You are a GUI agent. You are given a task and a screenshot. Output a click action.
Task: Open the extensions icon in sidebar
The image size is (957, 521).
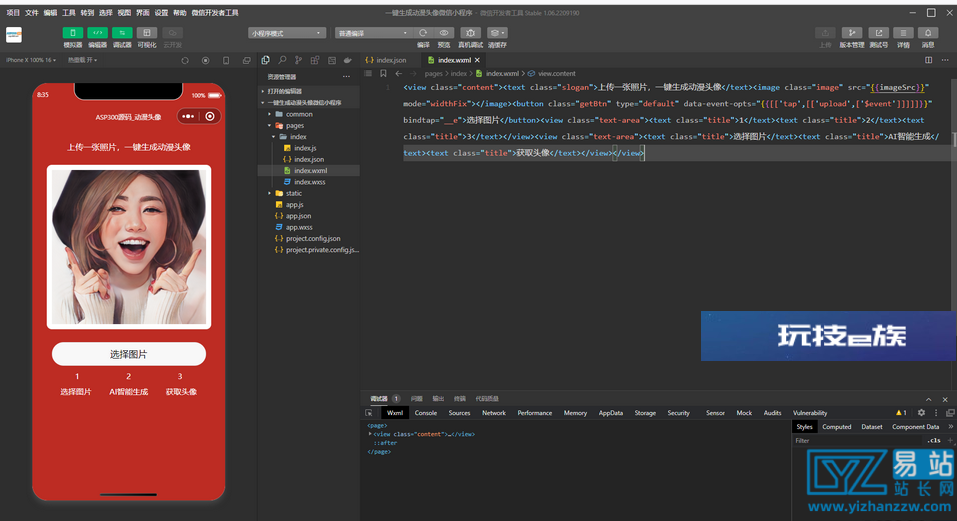(315, 60)
